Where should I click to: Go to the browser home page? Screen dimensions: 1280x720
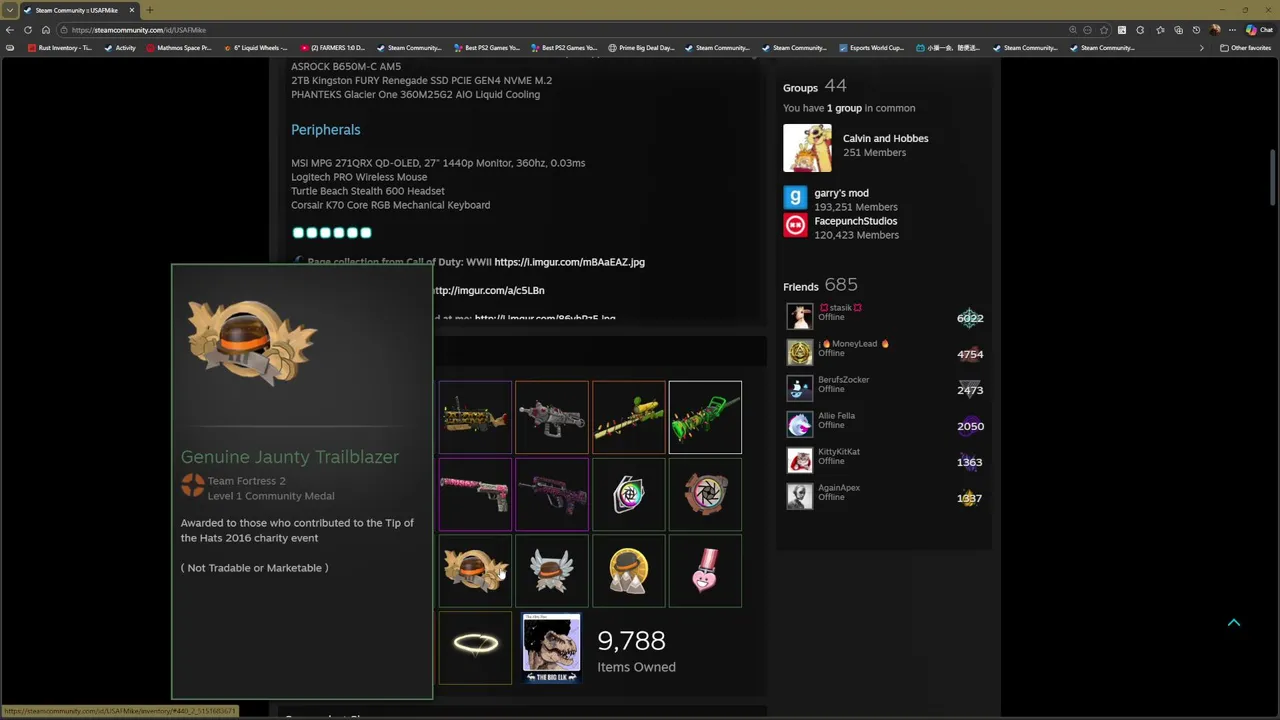(46, 30)
